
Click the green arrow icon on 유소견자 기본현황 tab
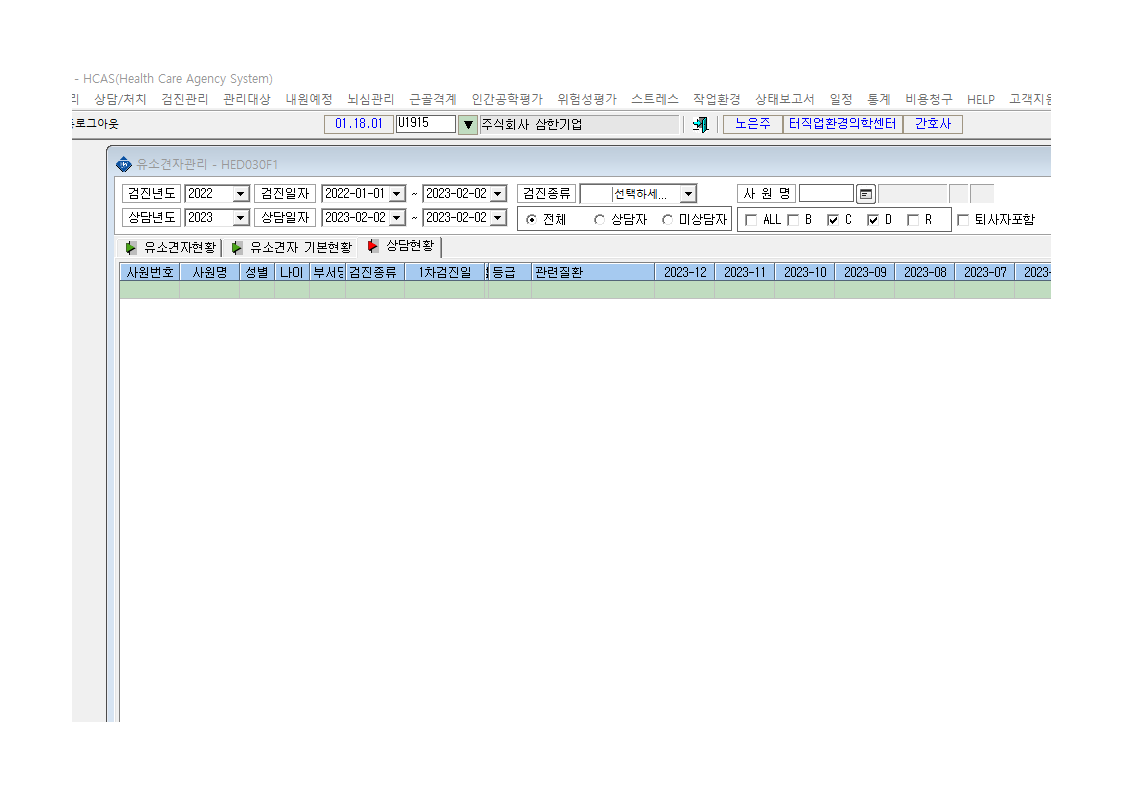pos(236,248)
